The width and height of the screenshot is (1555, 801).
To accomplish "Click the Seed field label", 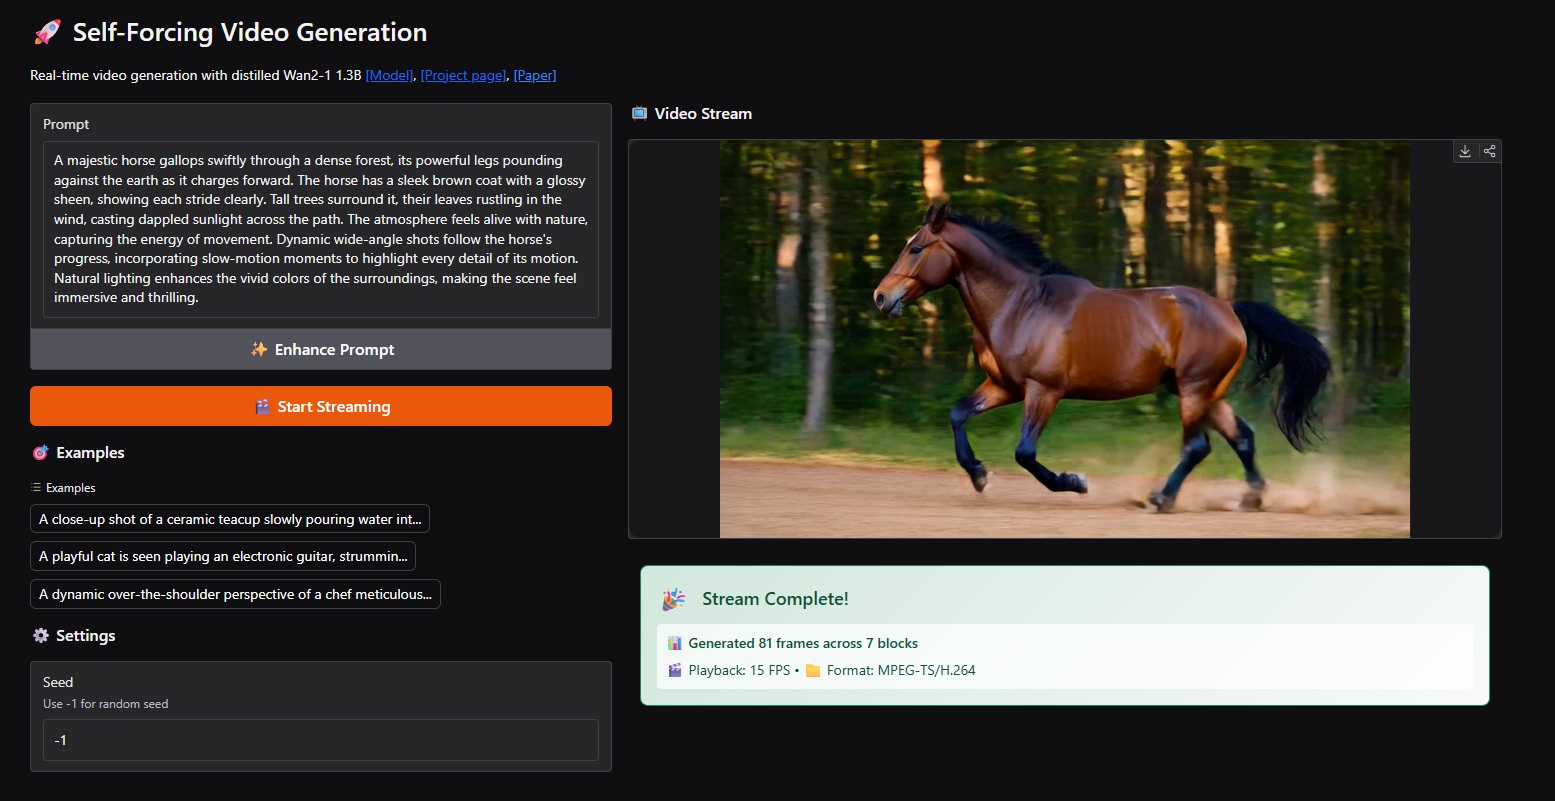I will coord(58,682).
